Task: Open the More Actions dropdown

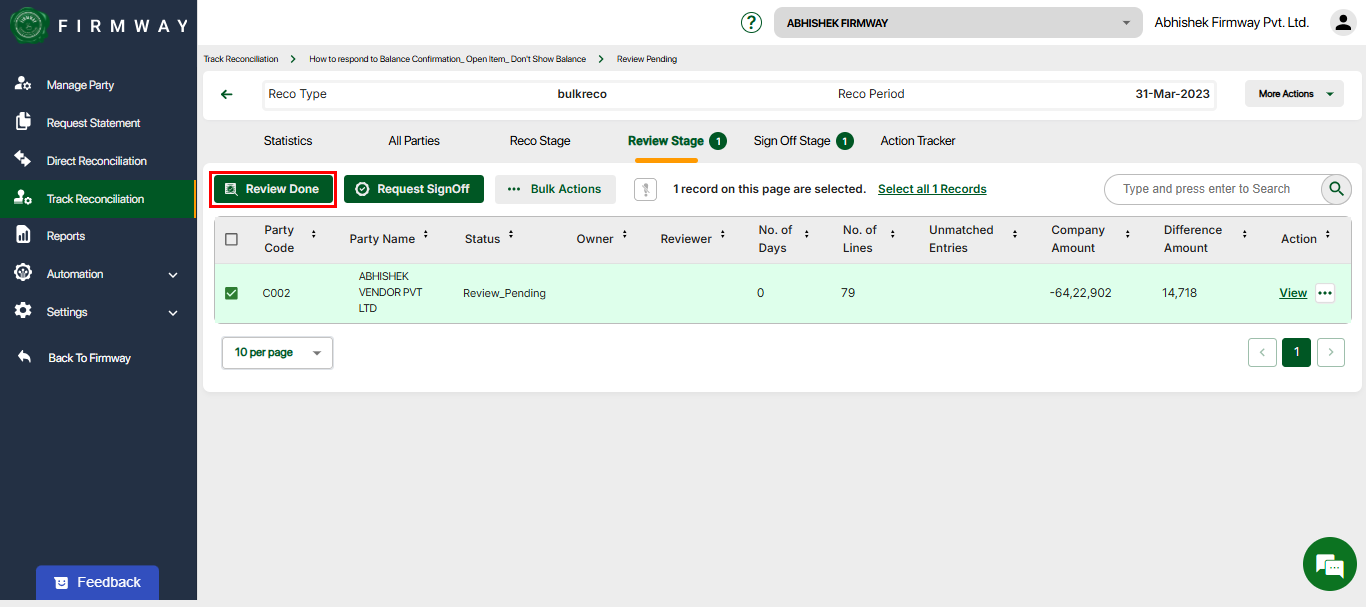Action: click(x=1294, y=94)
